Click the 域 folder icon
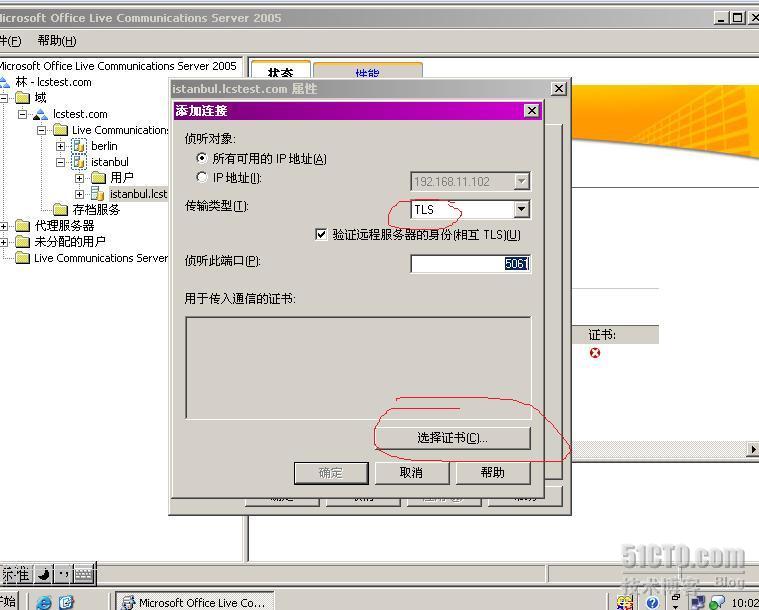The width and height of the screenshot is (759, 610). (x=22, y=98)
